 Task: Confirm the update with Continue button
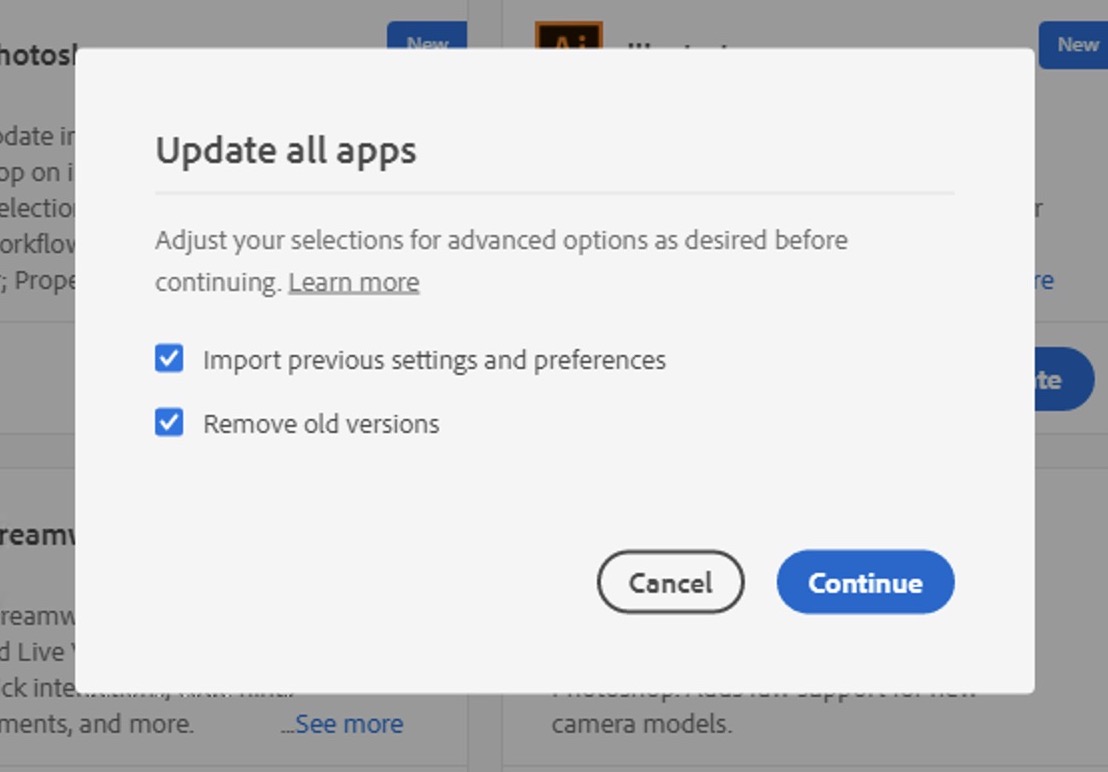[865, 582]
